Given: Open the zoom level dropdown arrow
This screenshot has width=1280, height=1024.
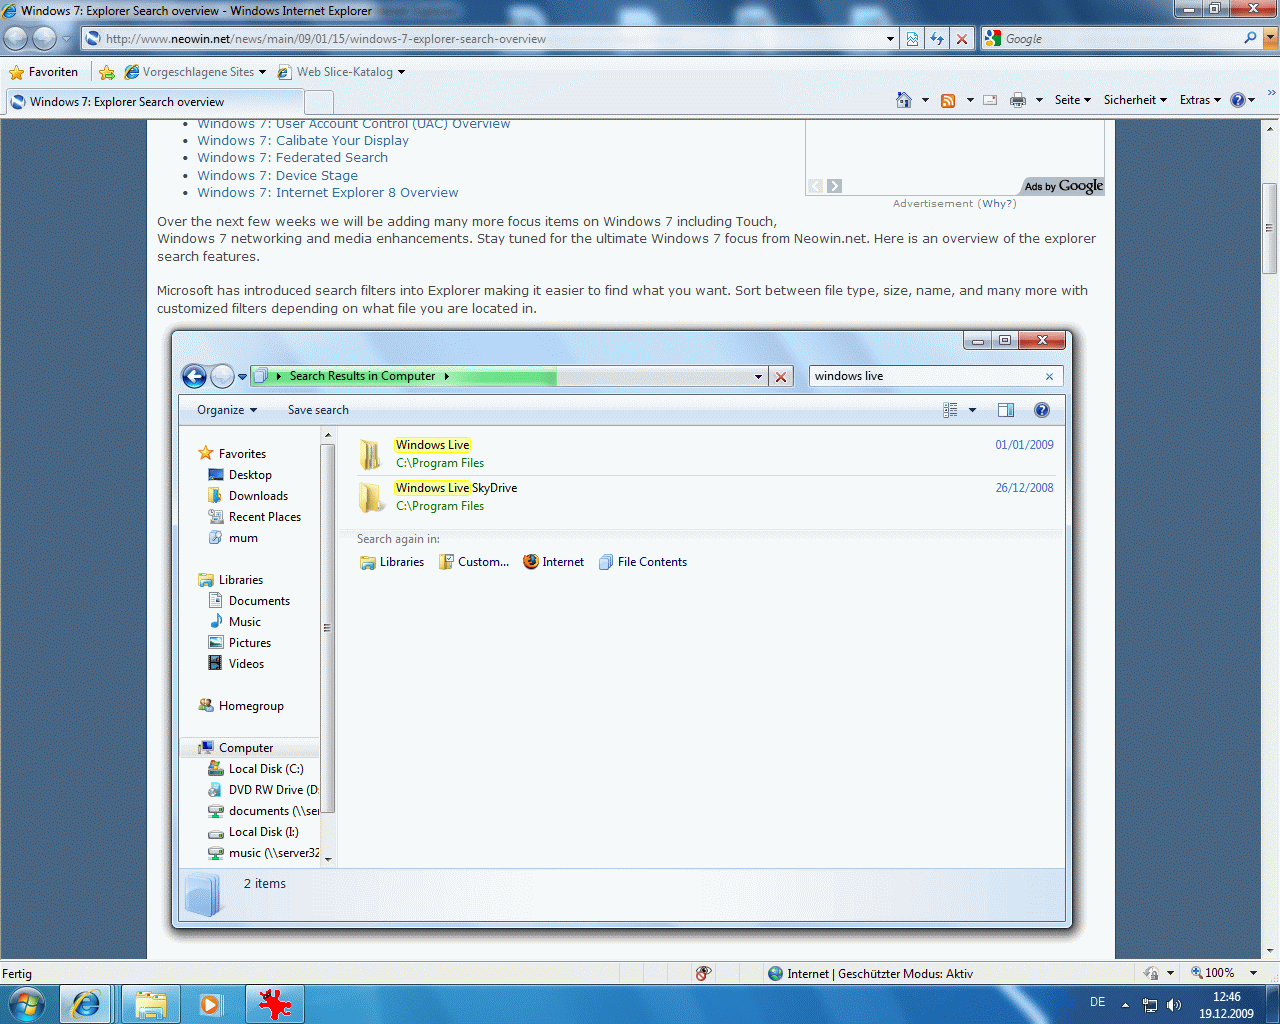Looking at the screenshot, I should click(1253, 973).
